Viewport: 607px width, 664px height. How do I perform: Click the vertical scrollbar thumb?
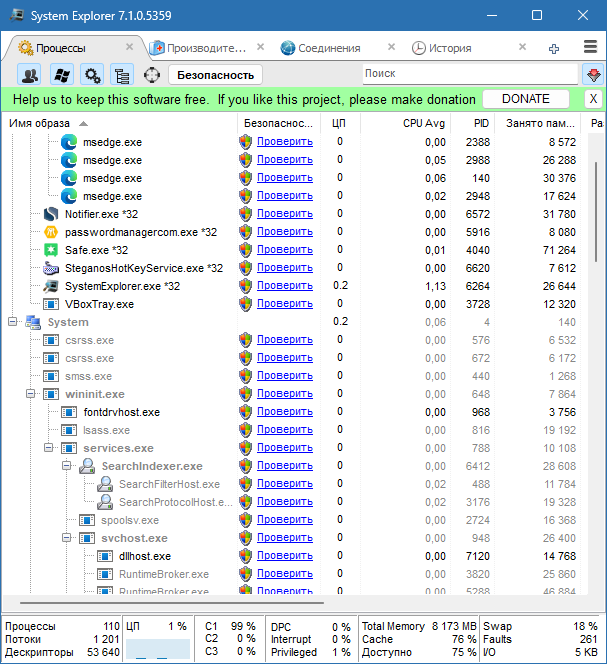(x=596, y=212)
